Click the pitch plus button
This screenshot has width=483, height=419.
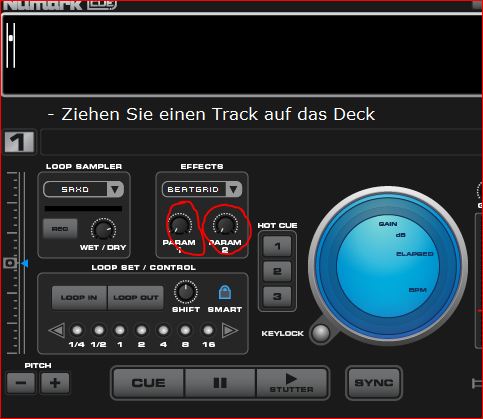[x=55, y=382]
